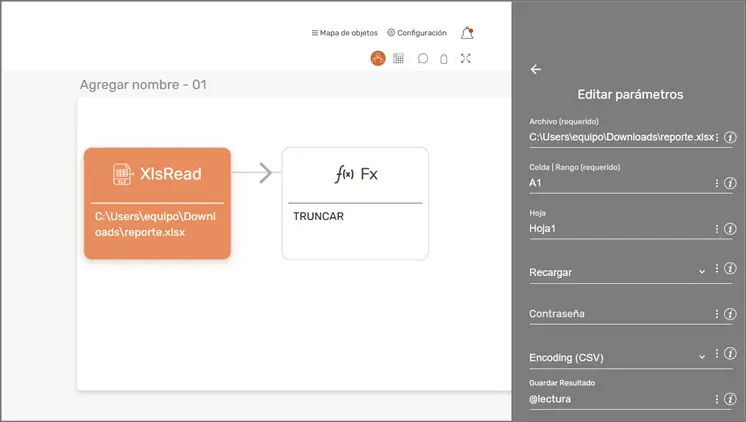Show info for the Hoja field
The width and height of the screenshot is (746, 422).
coord(730,229)
